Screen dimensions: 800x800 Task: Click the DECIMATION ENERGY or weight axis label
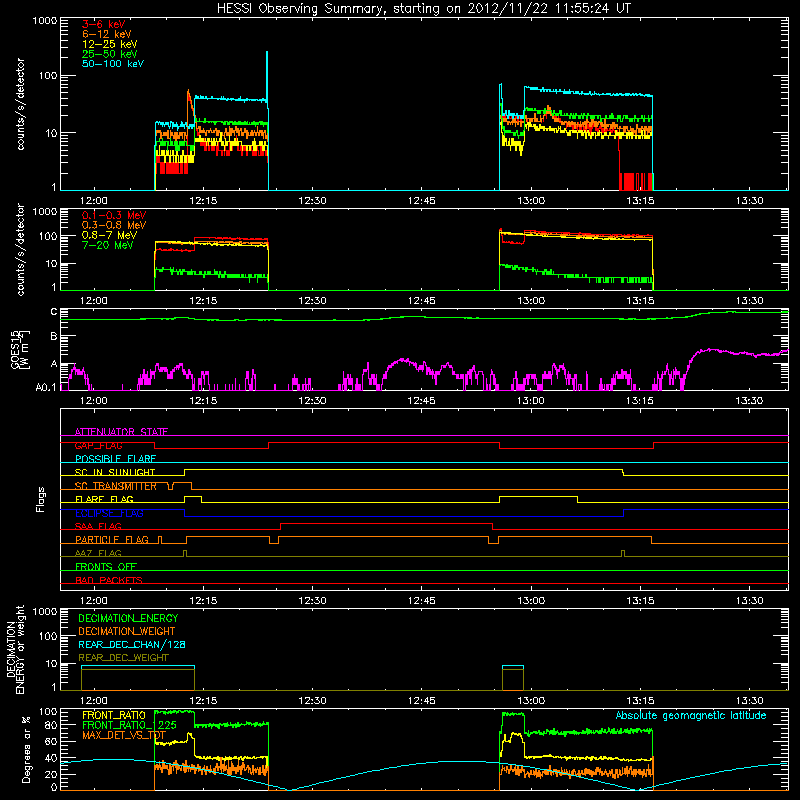point(15,649)
